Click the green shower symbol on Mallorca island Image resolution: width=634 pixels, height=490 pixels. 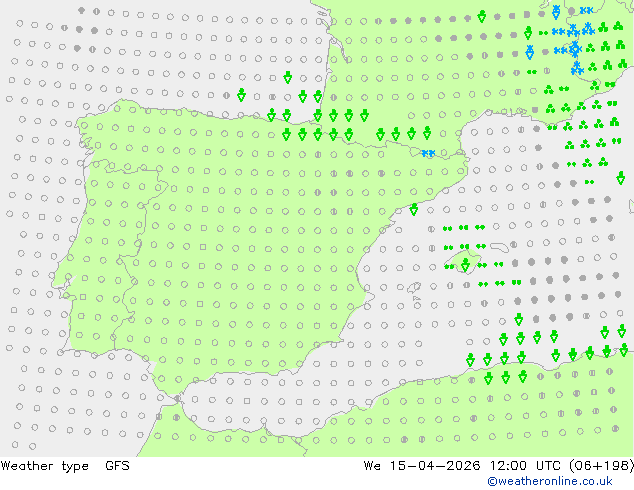click(465, 265)
